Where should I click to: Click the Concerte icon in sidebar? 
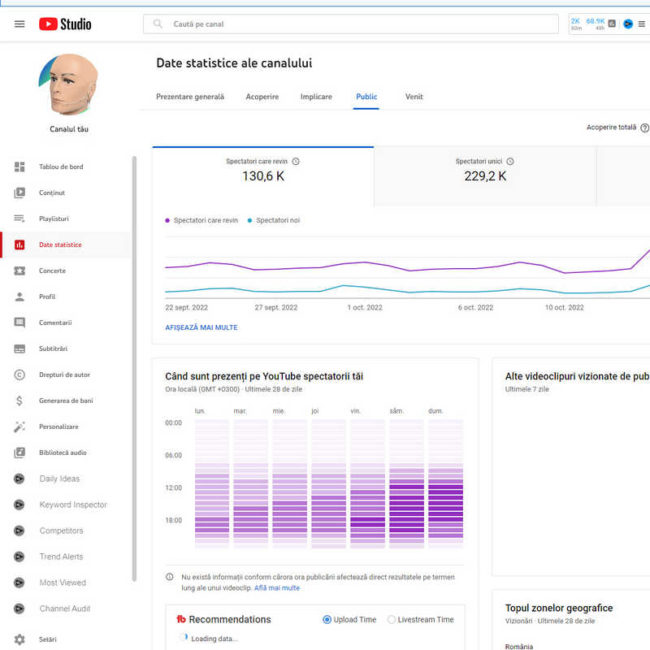(19, 271)
